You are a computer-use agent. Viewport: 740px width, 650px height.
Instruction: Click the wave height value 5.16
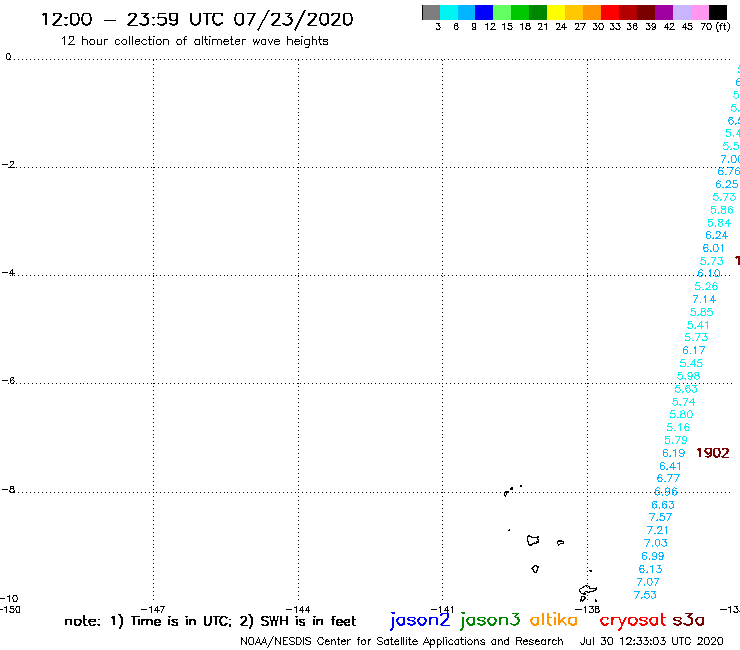pos(678,428)
